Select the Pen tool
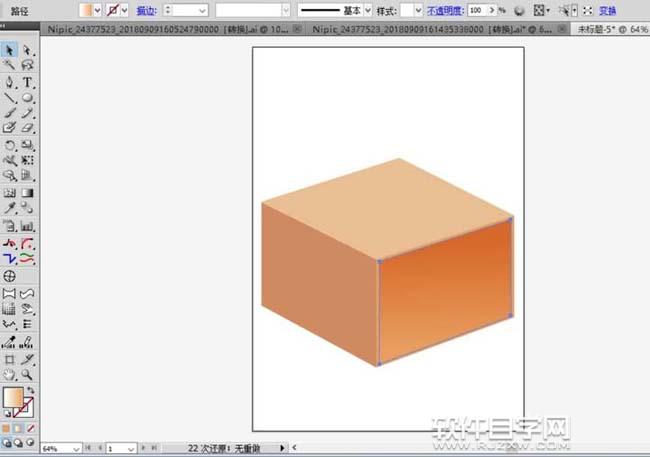The width and height of the screenshot is (650, 457). pyautogui.click(x=9, y=82)
